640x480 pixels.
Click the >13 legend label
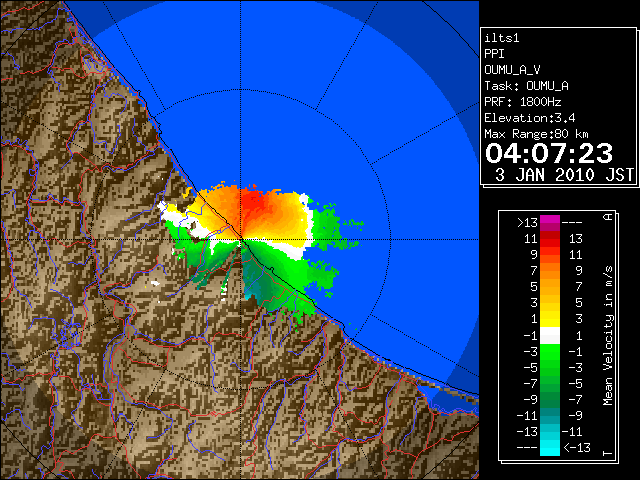[x=527, y=223]
